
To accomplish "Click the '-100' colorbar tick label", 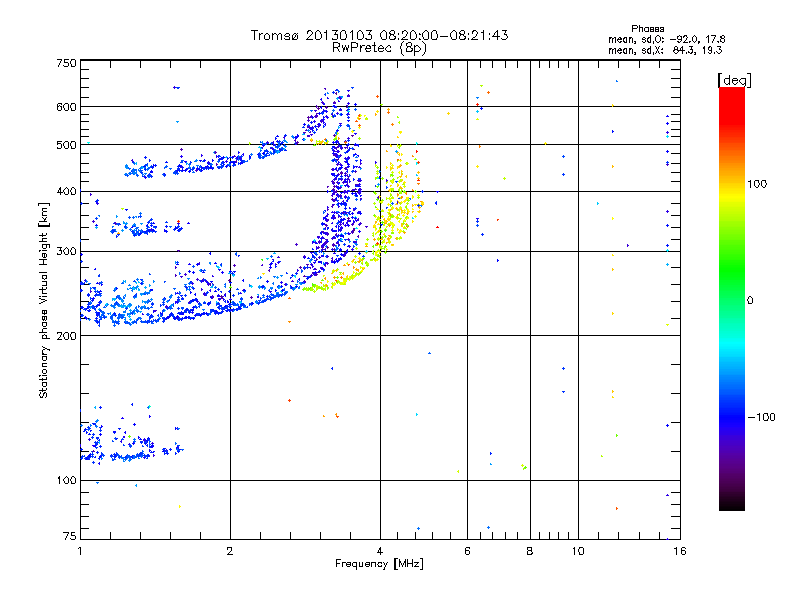I will tap(762, 417).
